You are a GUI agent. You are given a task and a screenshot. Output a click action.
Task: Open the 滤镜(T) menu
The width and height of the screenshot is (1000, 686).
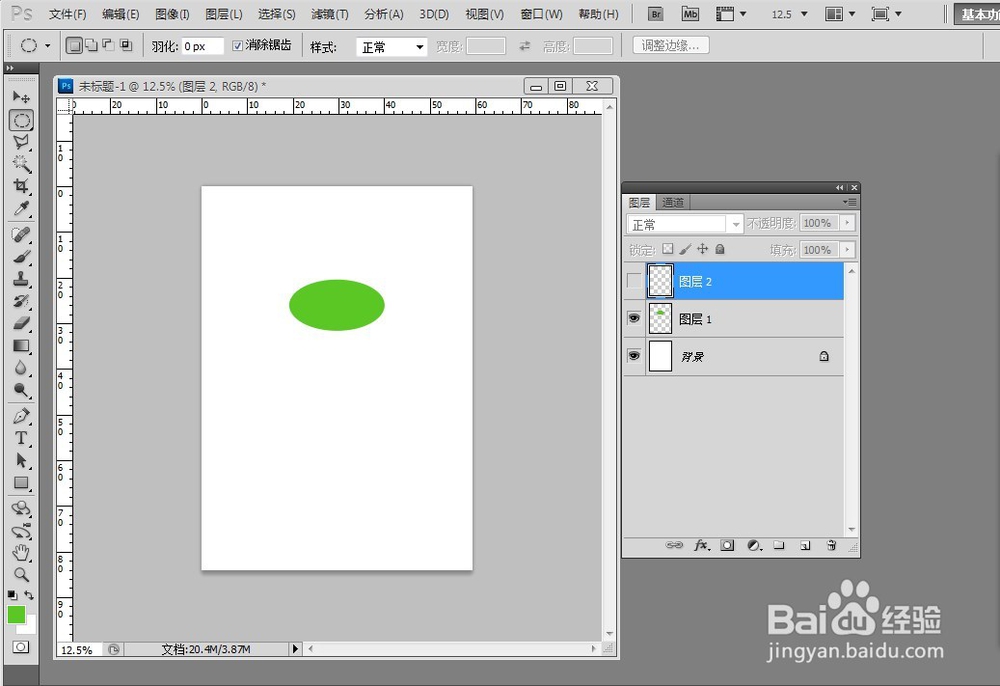tap(330, 14)
